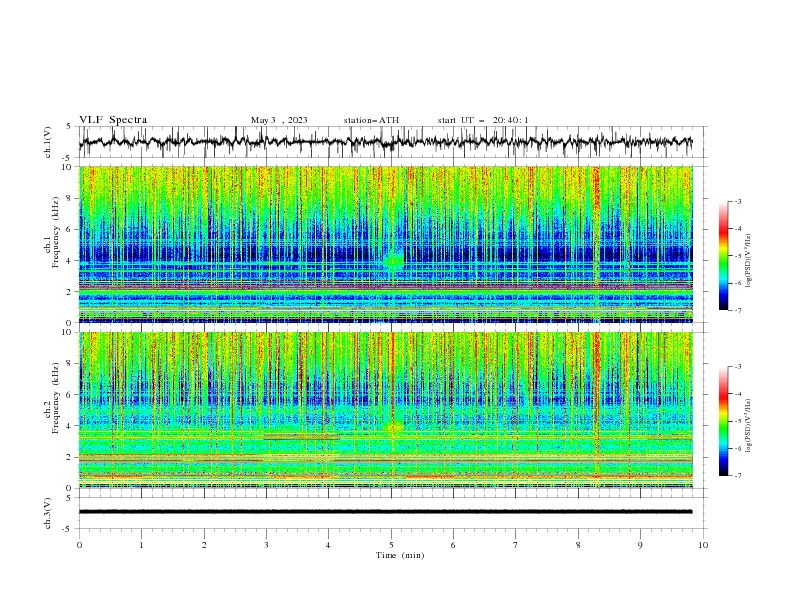
Task: Click the date text "May 3 , 2023"
Action: click(279, 120)
